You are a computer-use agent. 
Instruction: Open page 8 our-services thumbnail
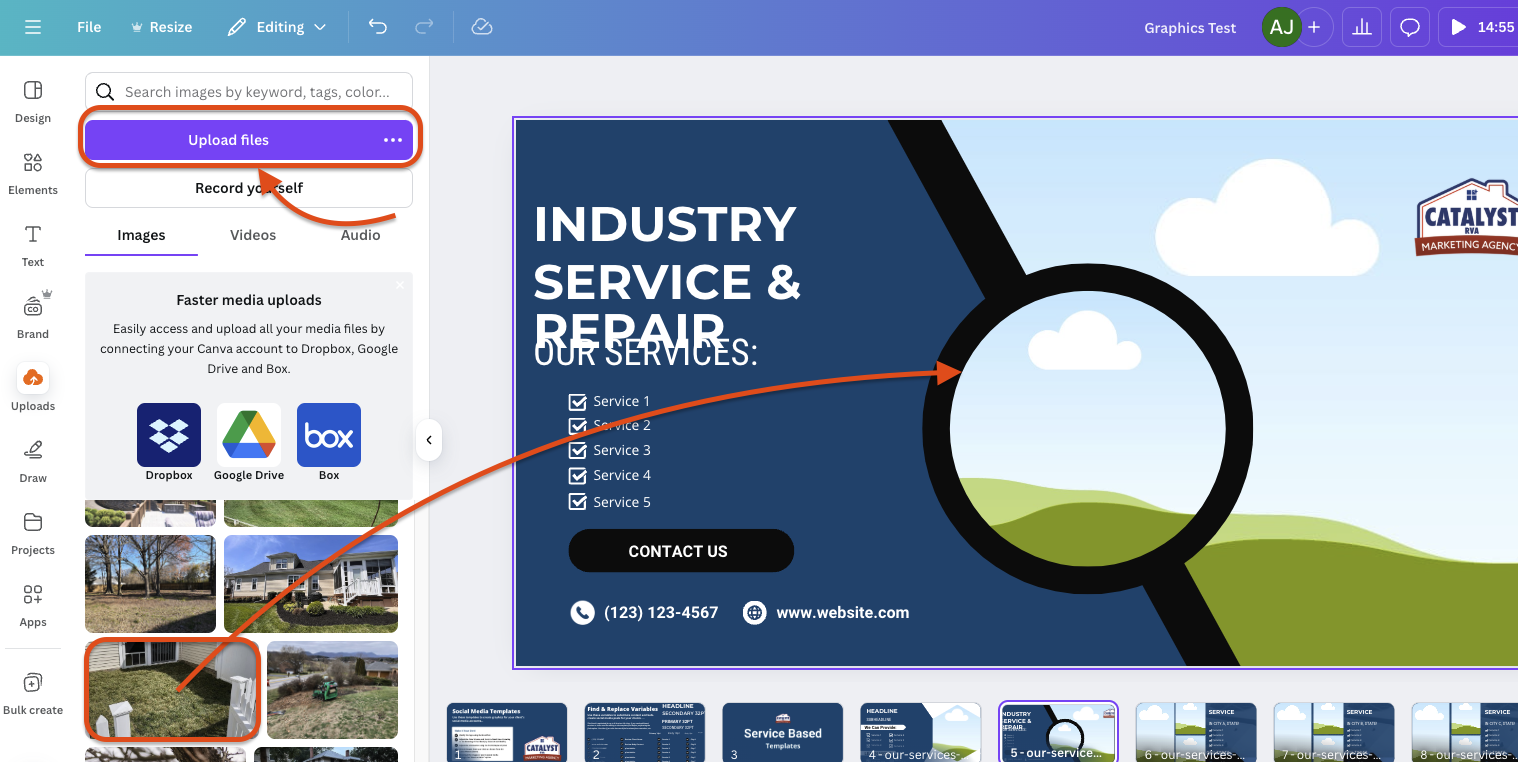pyautogui.click(x=1465, y=732)
